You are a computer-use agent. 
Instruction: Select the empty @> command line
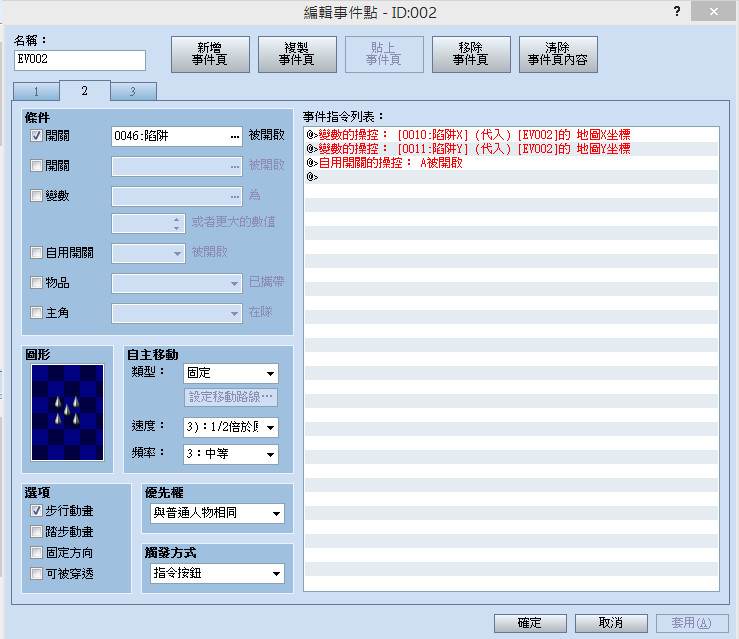pyautogui.click(x=511, y=177)
